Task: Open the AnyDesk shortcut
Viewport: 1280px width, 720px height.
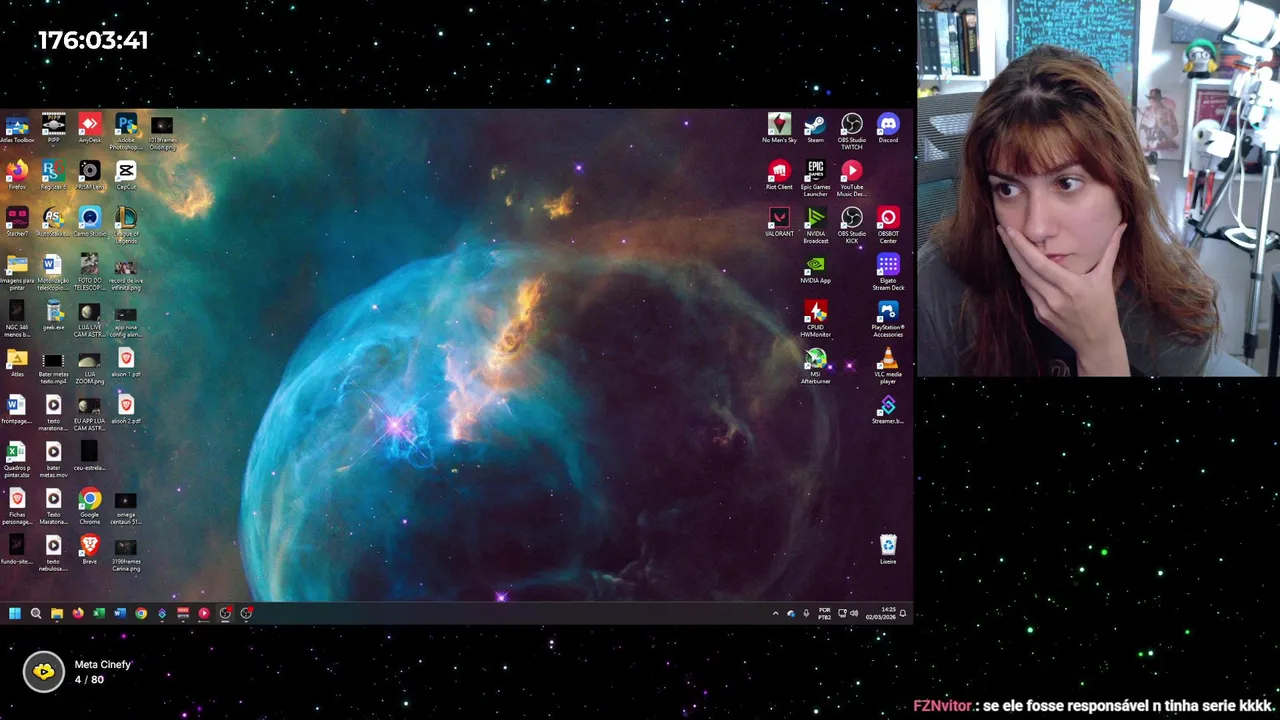Action: [x=89, y=130]
